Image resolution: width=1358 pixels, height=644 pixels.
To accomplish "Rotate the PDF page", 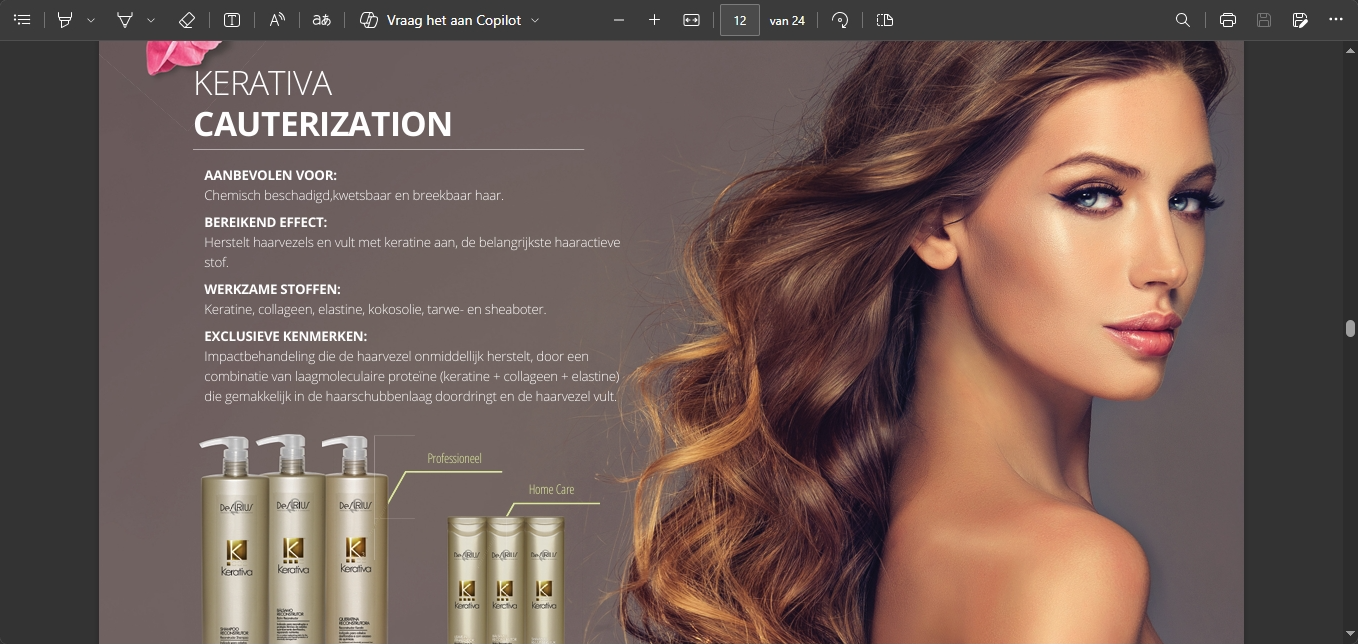I will (x=840, y=20).
